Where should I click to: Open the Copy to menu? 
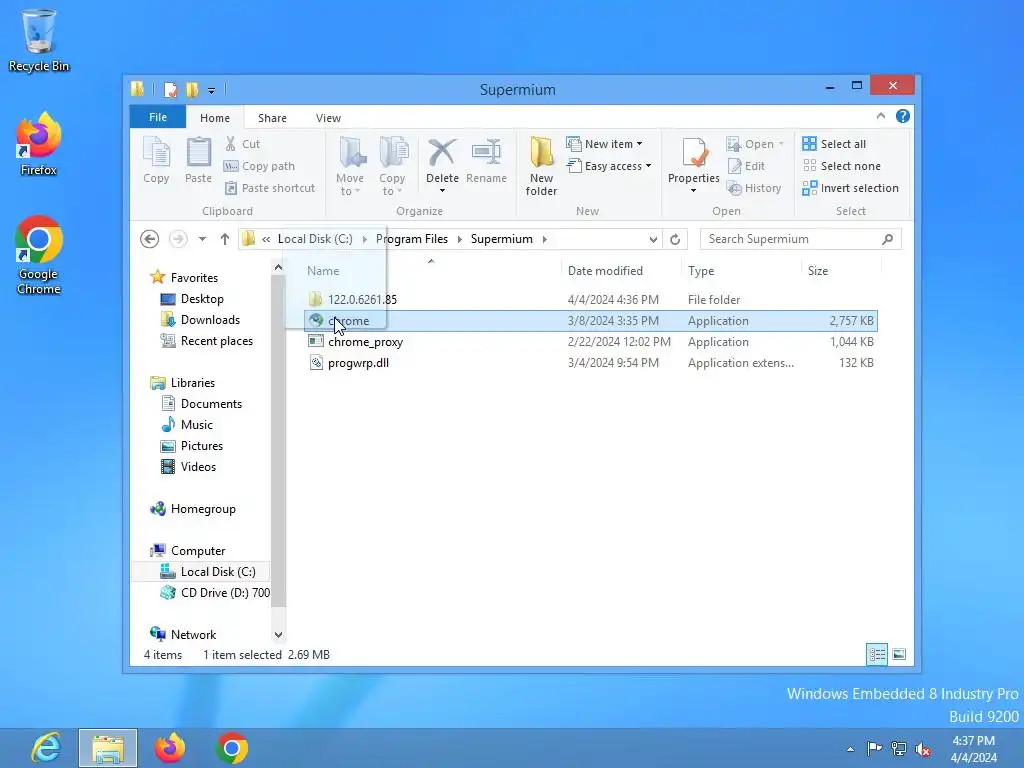point(392,166)
